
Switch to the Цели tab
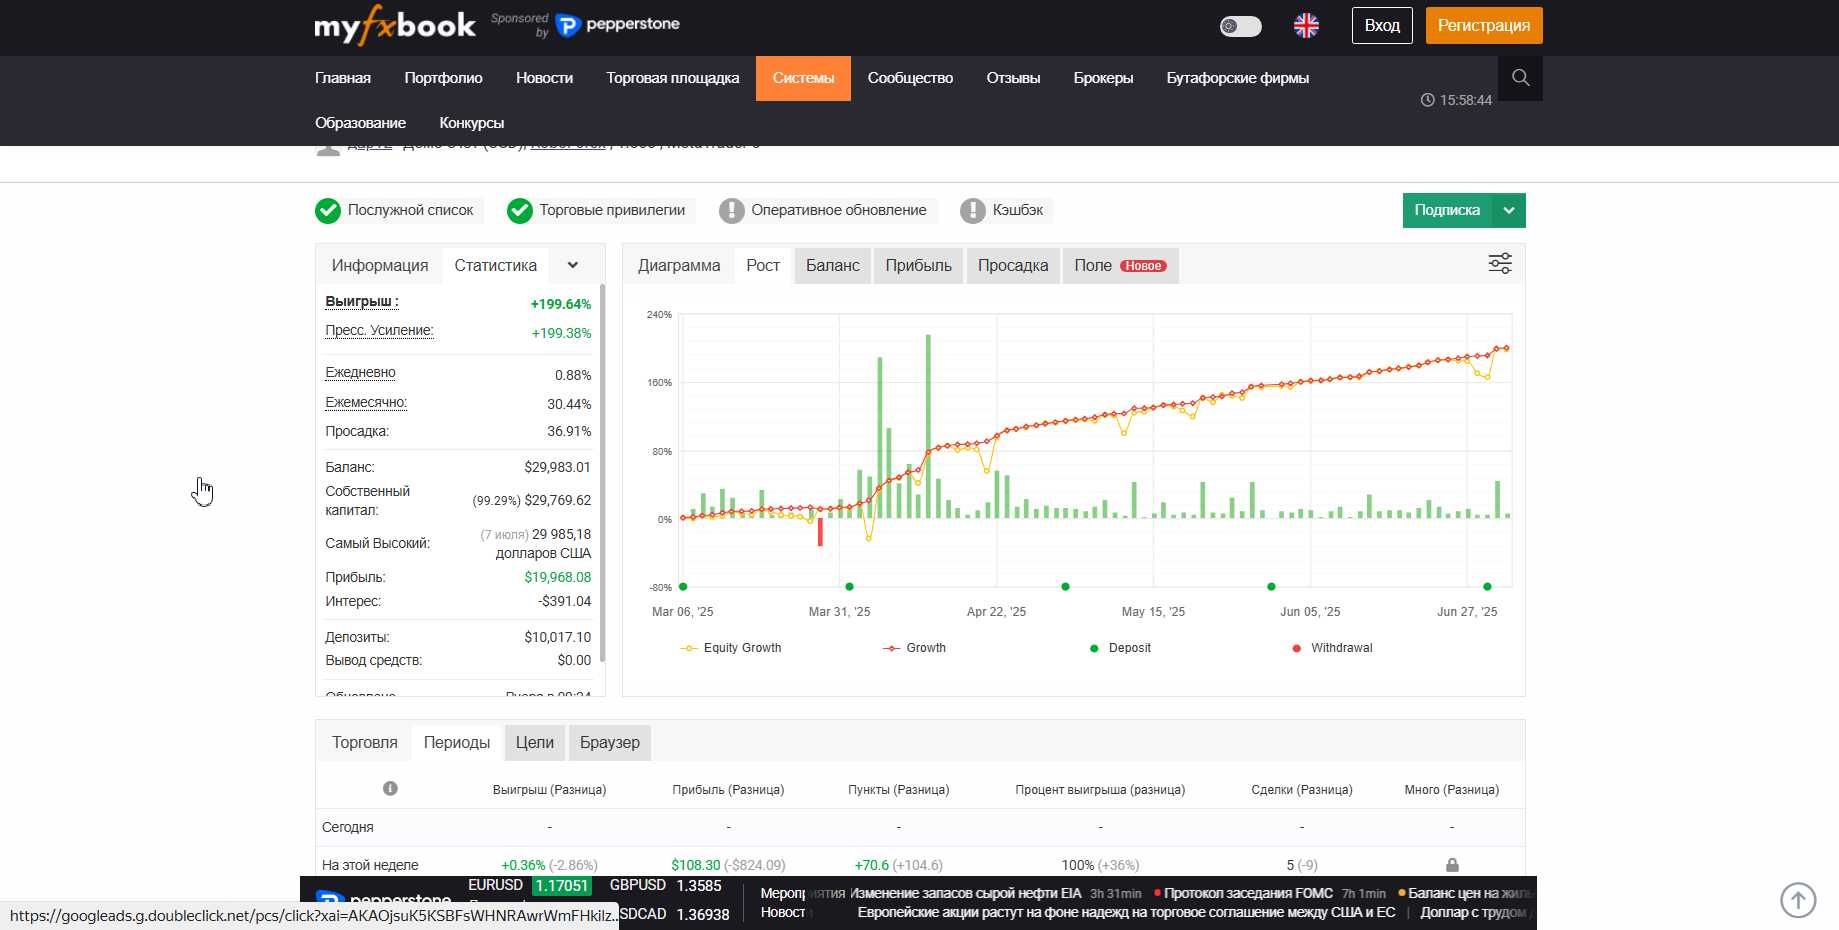[x=535, y=742]
